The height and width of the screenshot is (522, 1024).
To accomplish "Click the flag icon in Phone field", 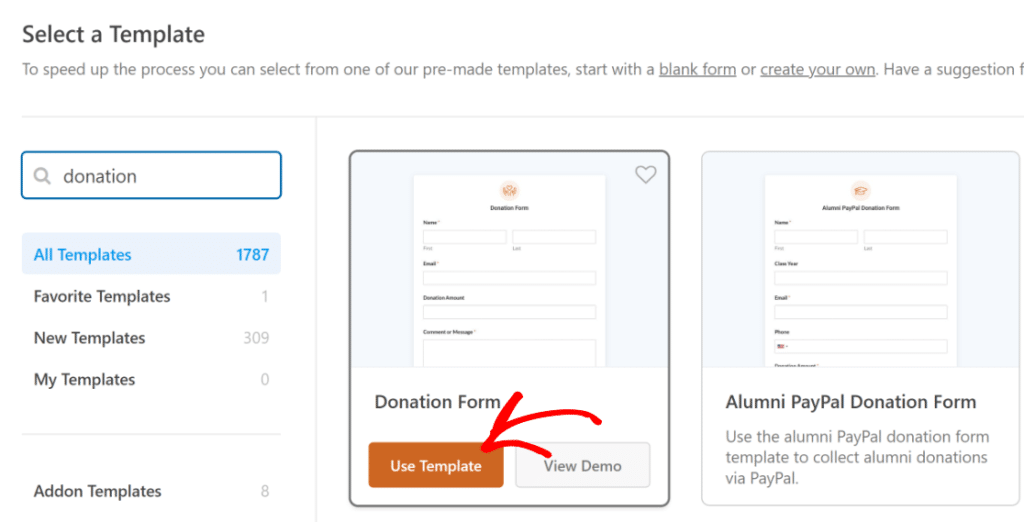I will pyautogui.click(x=781, y=346).
